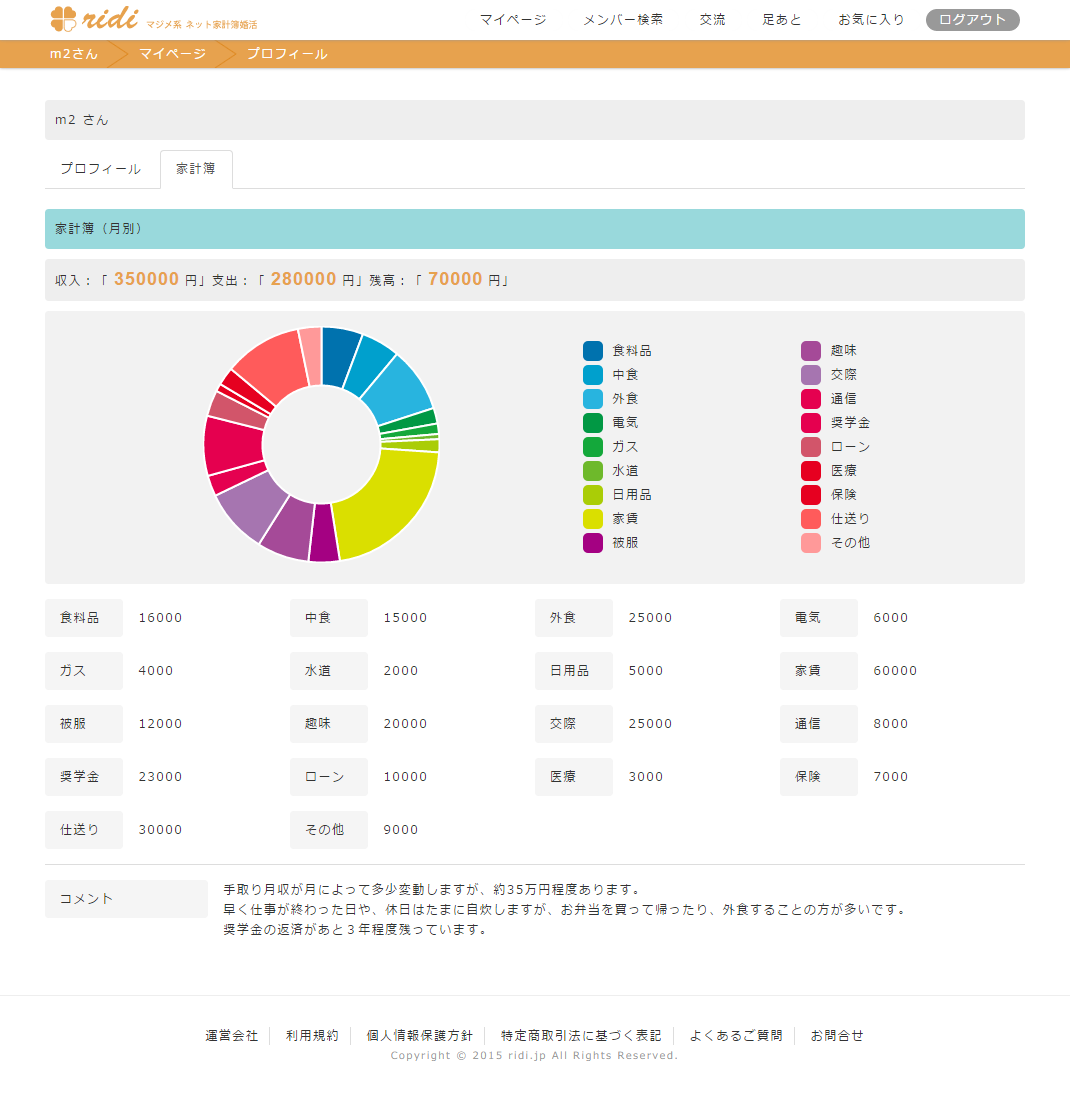The image size is (1070, 1096).
Task: Click the 医療 legend color swatch
Action: click(811, 470)
